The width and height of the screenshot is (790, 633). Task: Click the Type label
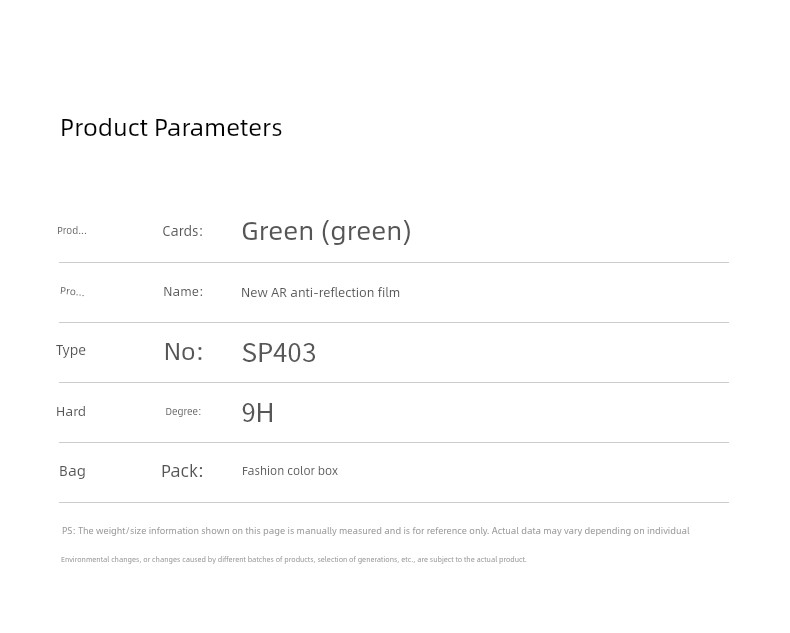point(71,350)
